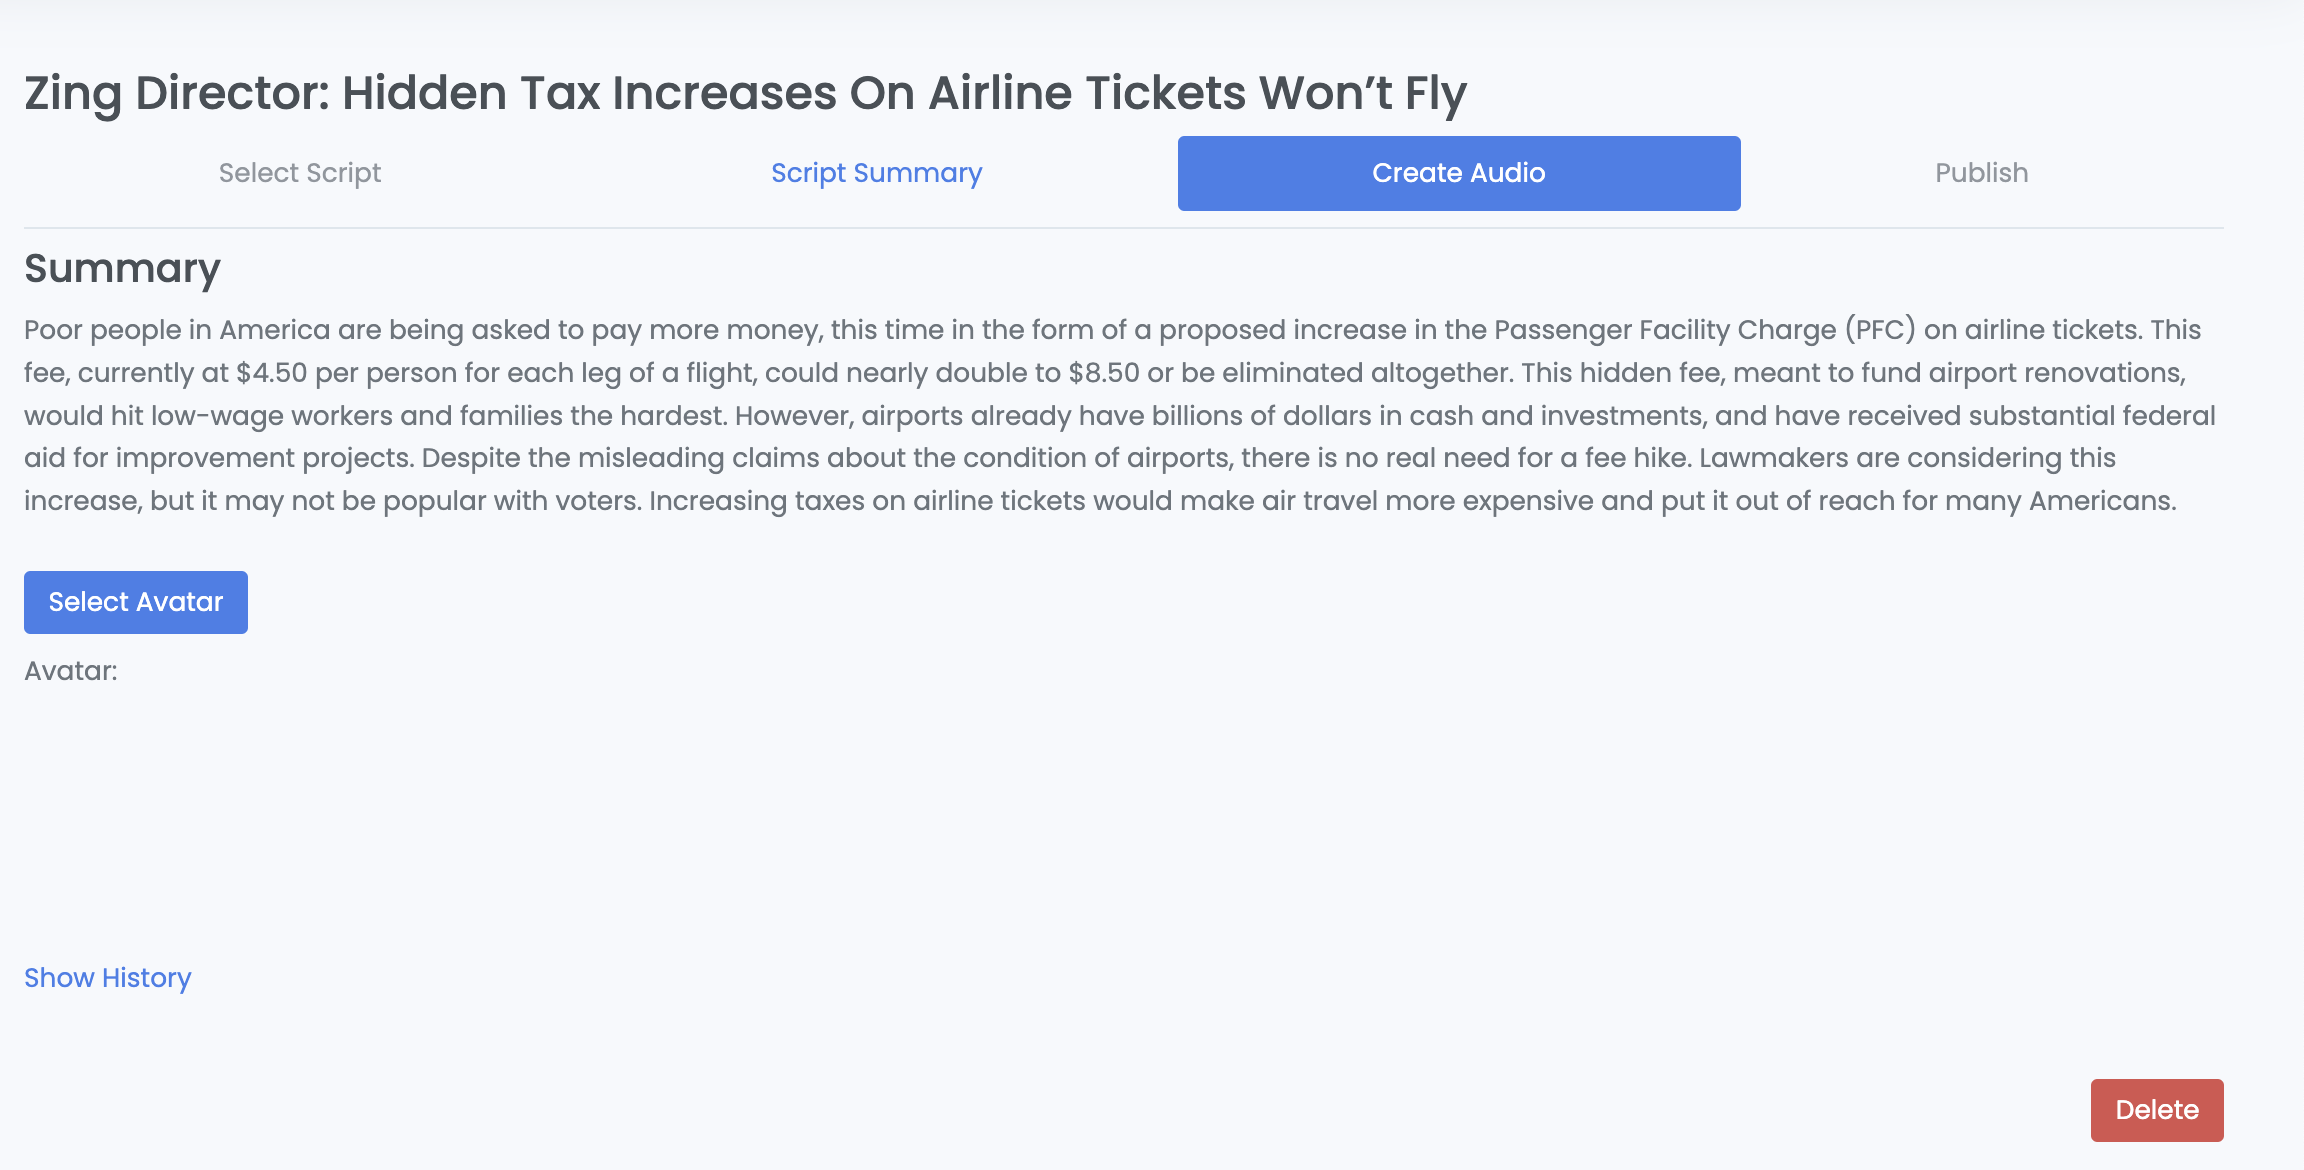Click the Summary heading
Image resolution: width=2304 pixels, height=1170 pixels.
[122, 269]
